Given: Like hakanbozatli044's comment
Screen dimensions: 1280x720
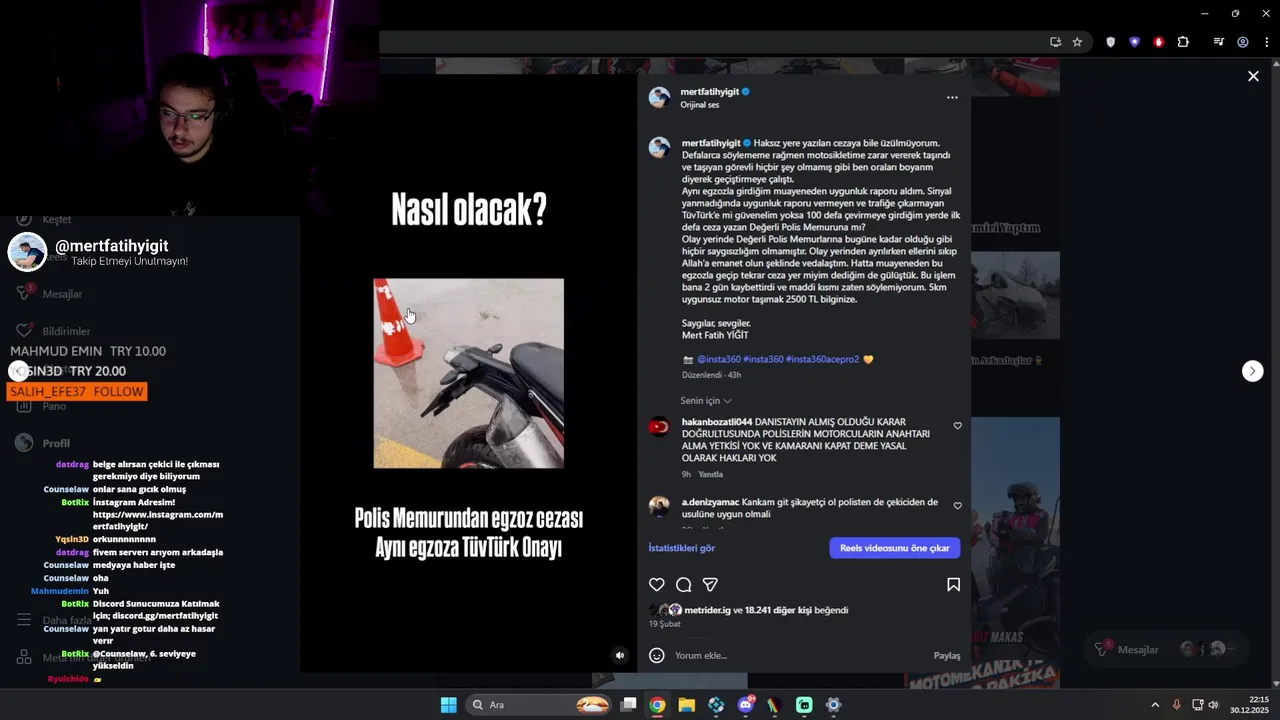Looking at the screenshot, I should pos(957,426).
